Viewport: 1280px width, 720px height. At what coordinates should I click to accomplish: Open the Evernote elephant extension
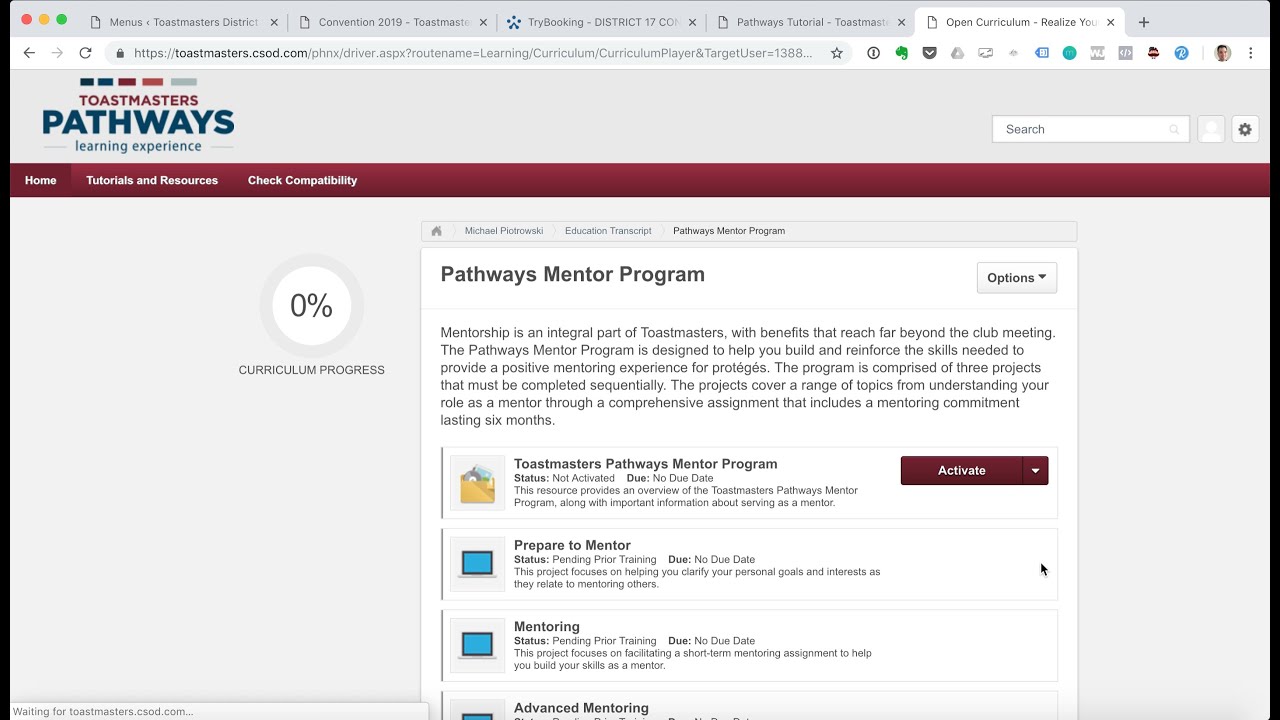902,53
